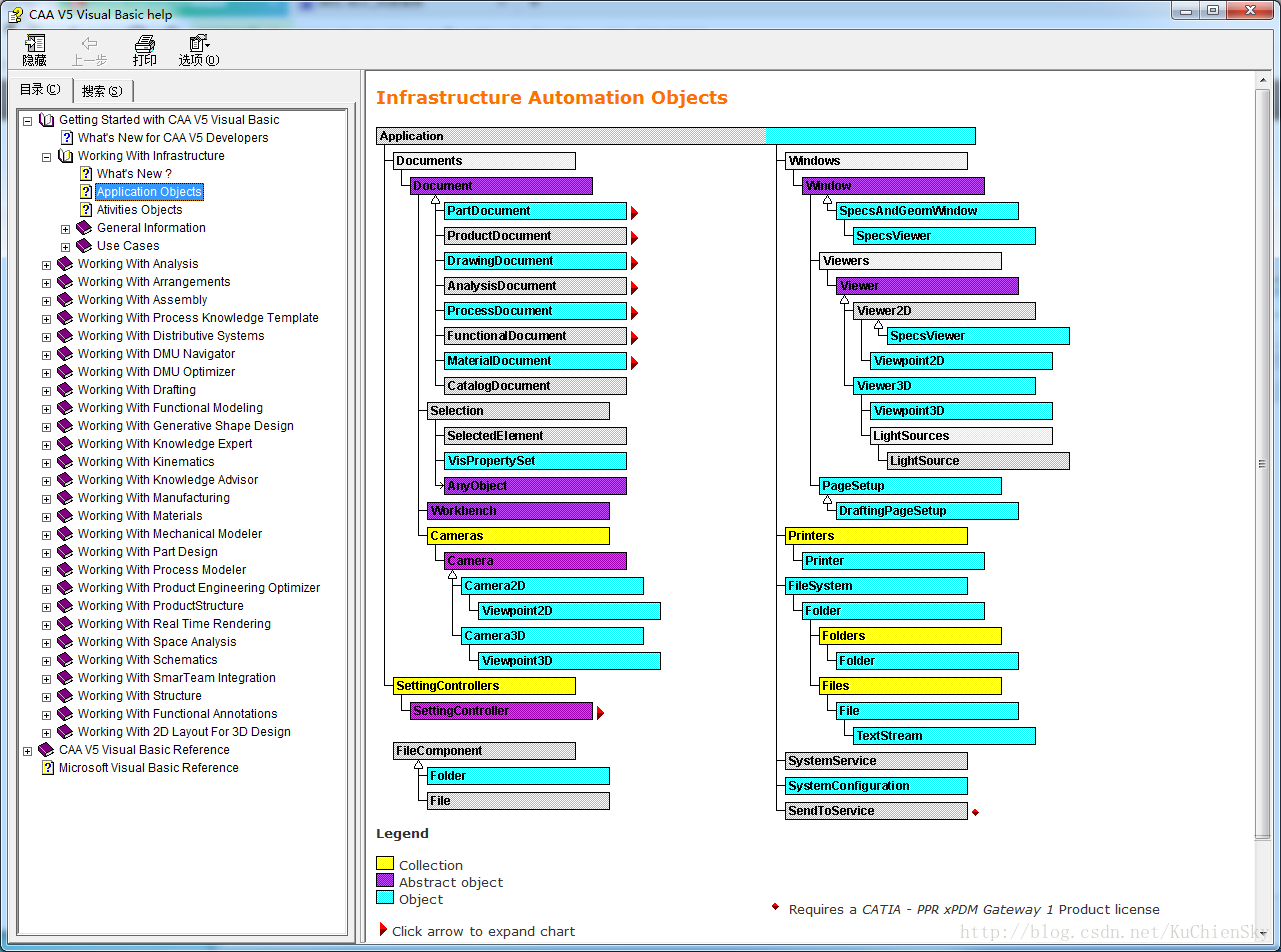This screenshot has width=1281, height=952.
Task: Open the Viewer3D object box
Action: point(944,386)
